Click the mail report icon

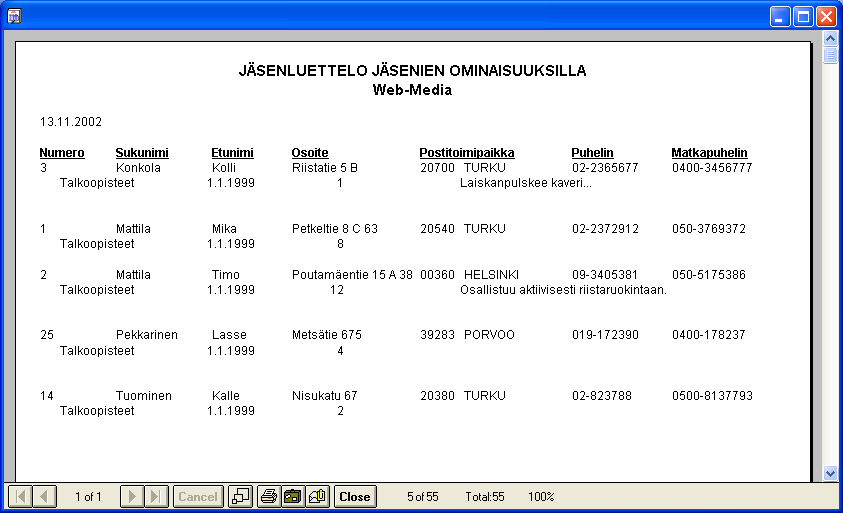(x=318, y=496)
